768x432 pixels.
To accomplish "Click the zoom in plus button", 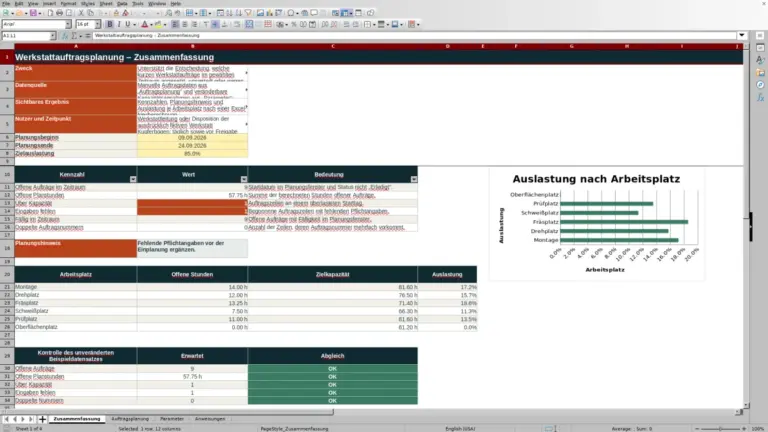I will (744, 429).
